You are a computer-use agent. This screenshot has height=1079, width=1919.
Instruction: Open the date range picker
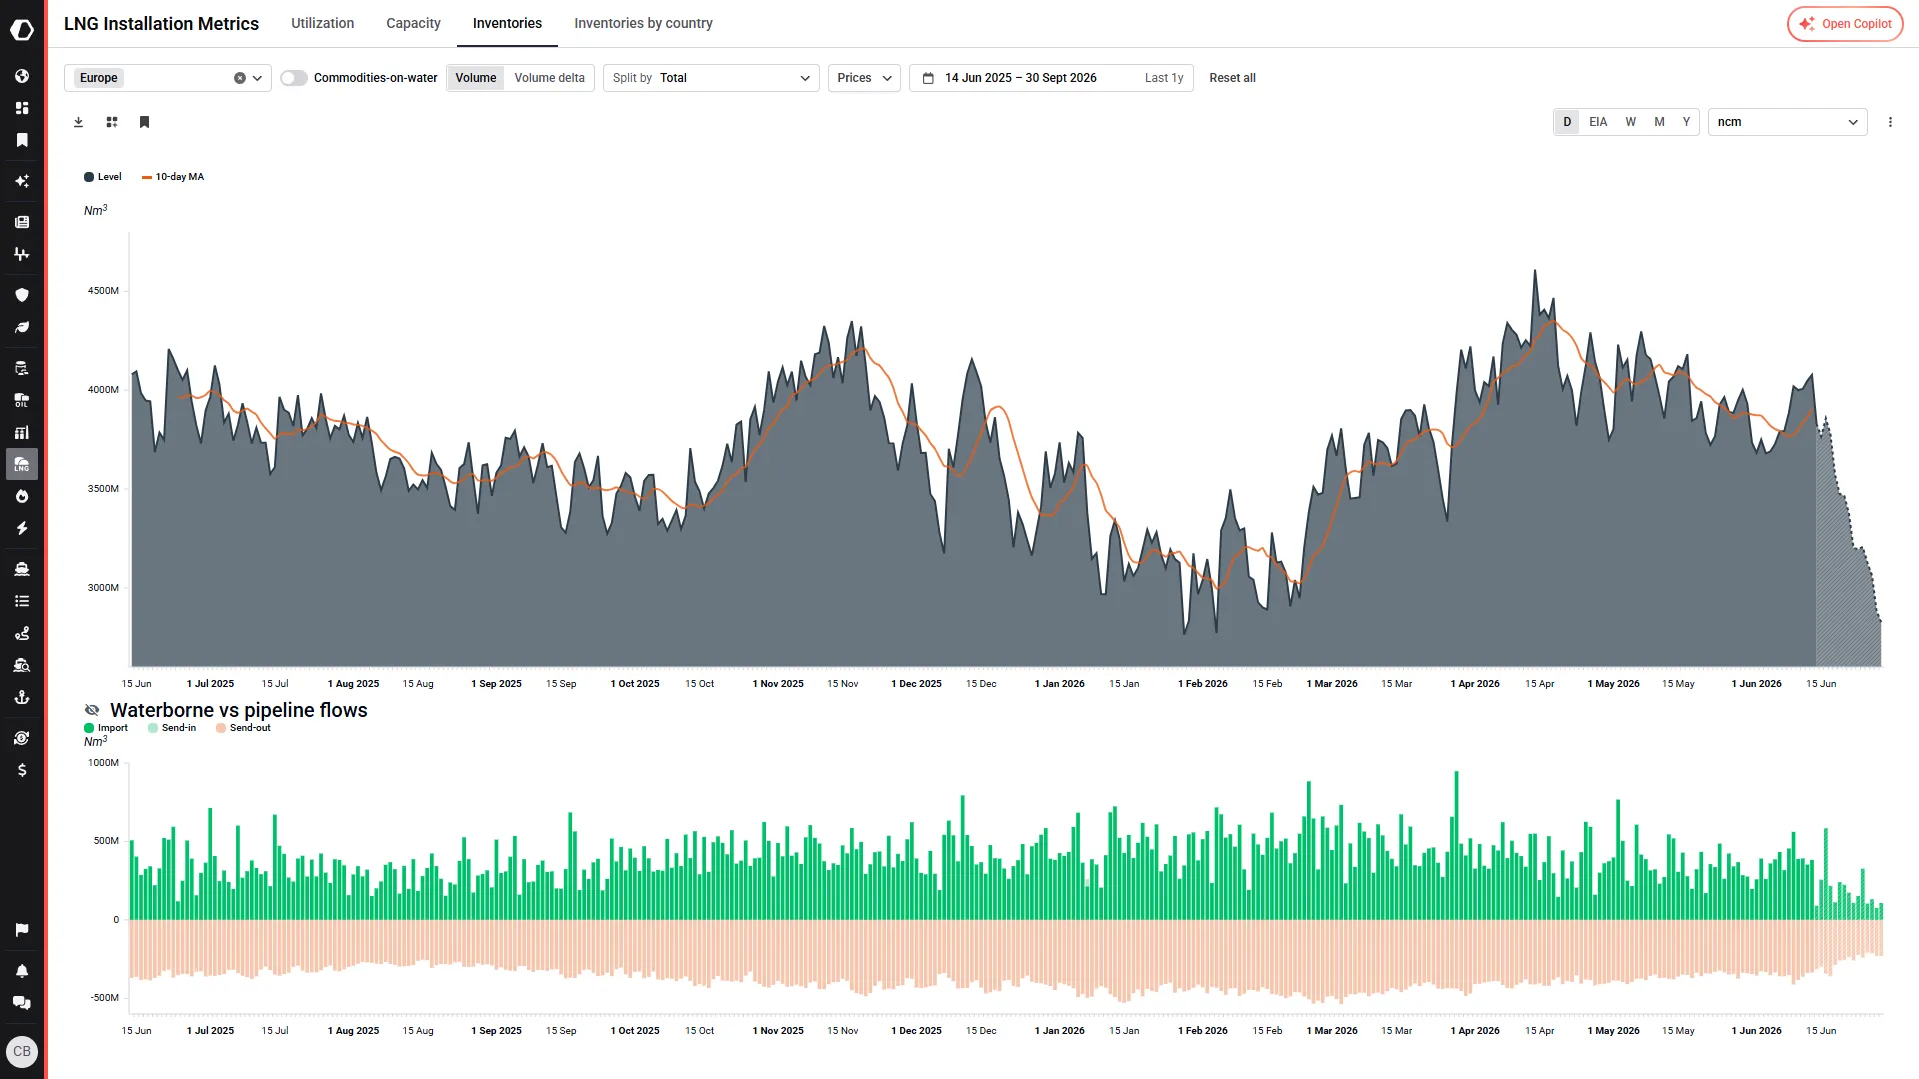click(x=1020, y=78)
